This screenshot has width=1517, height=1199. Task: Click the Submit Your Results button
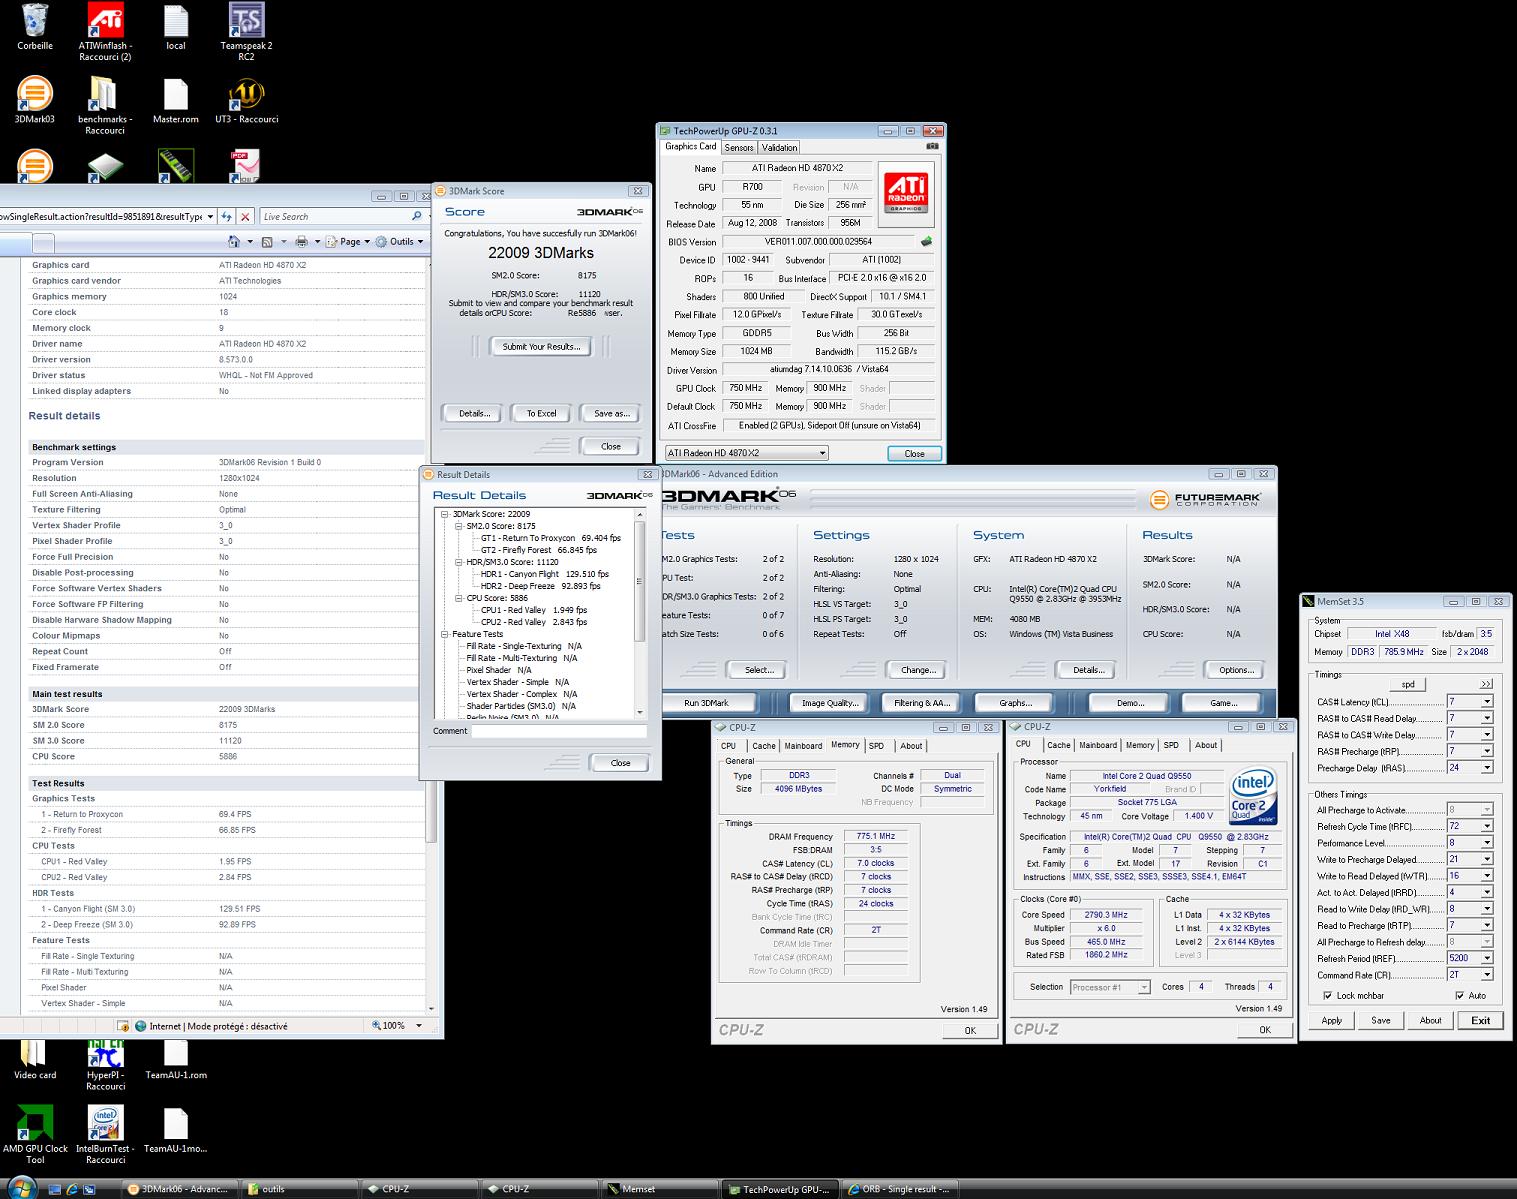[541, 346]
